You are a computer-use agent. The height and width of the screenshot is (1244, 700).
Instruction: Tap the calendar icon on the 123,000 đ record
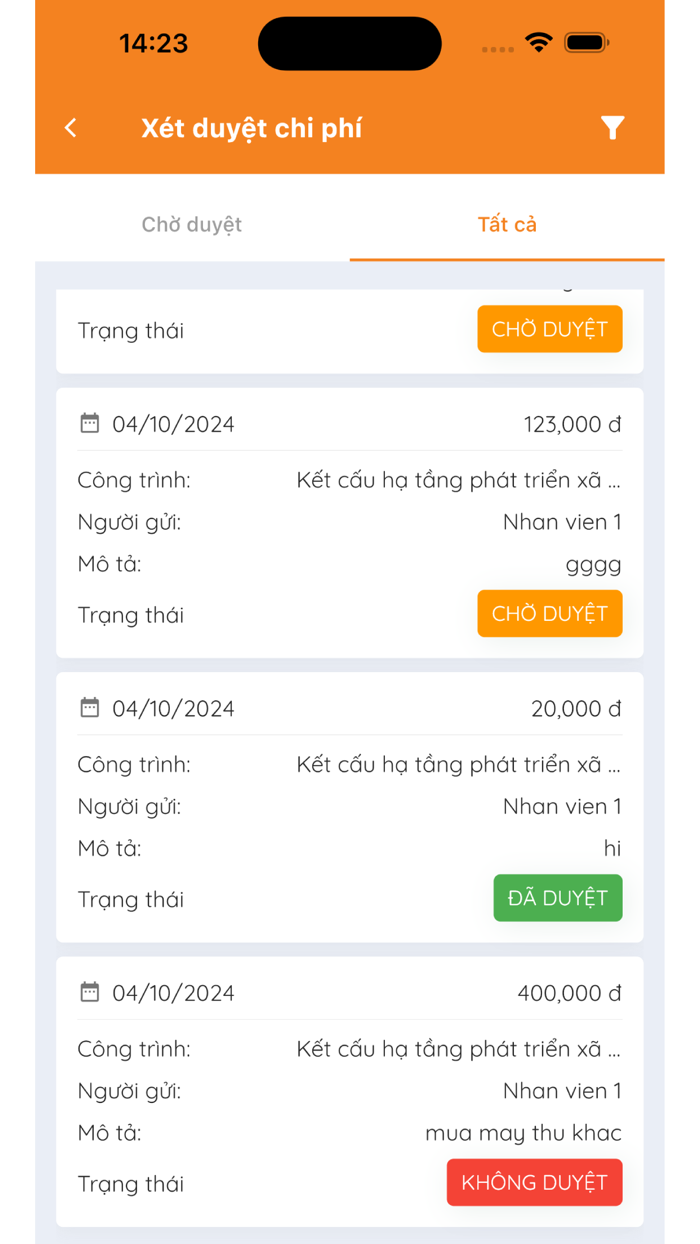pos(91,423)
